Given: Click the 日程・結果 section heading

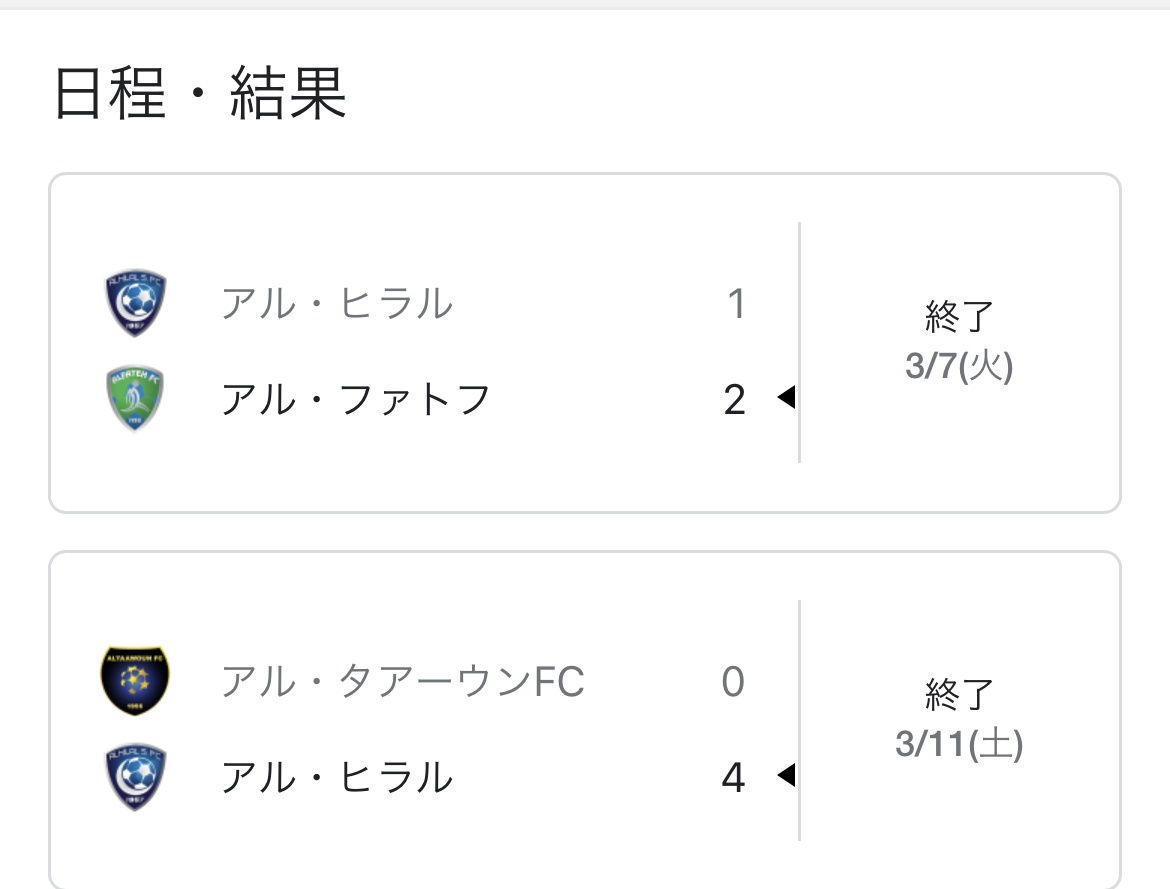Looking at the screenshot, I should [x=200, y=96].
